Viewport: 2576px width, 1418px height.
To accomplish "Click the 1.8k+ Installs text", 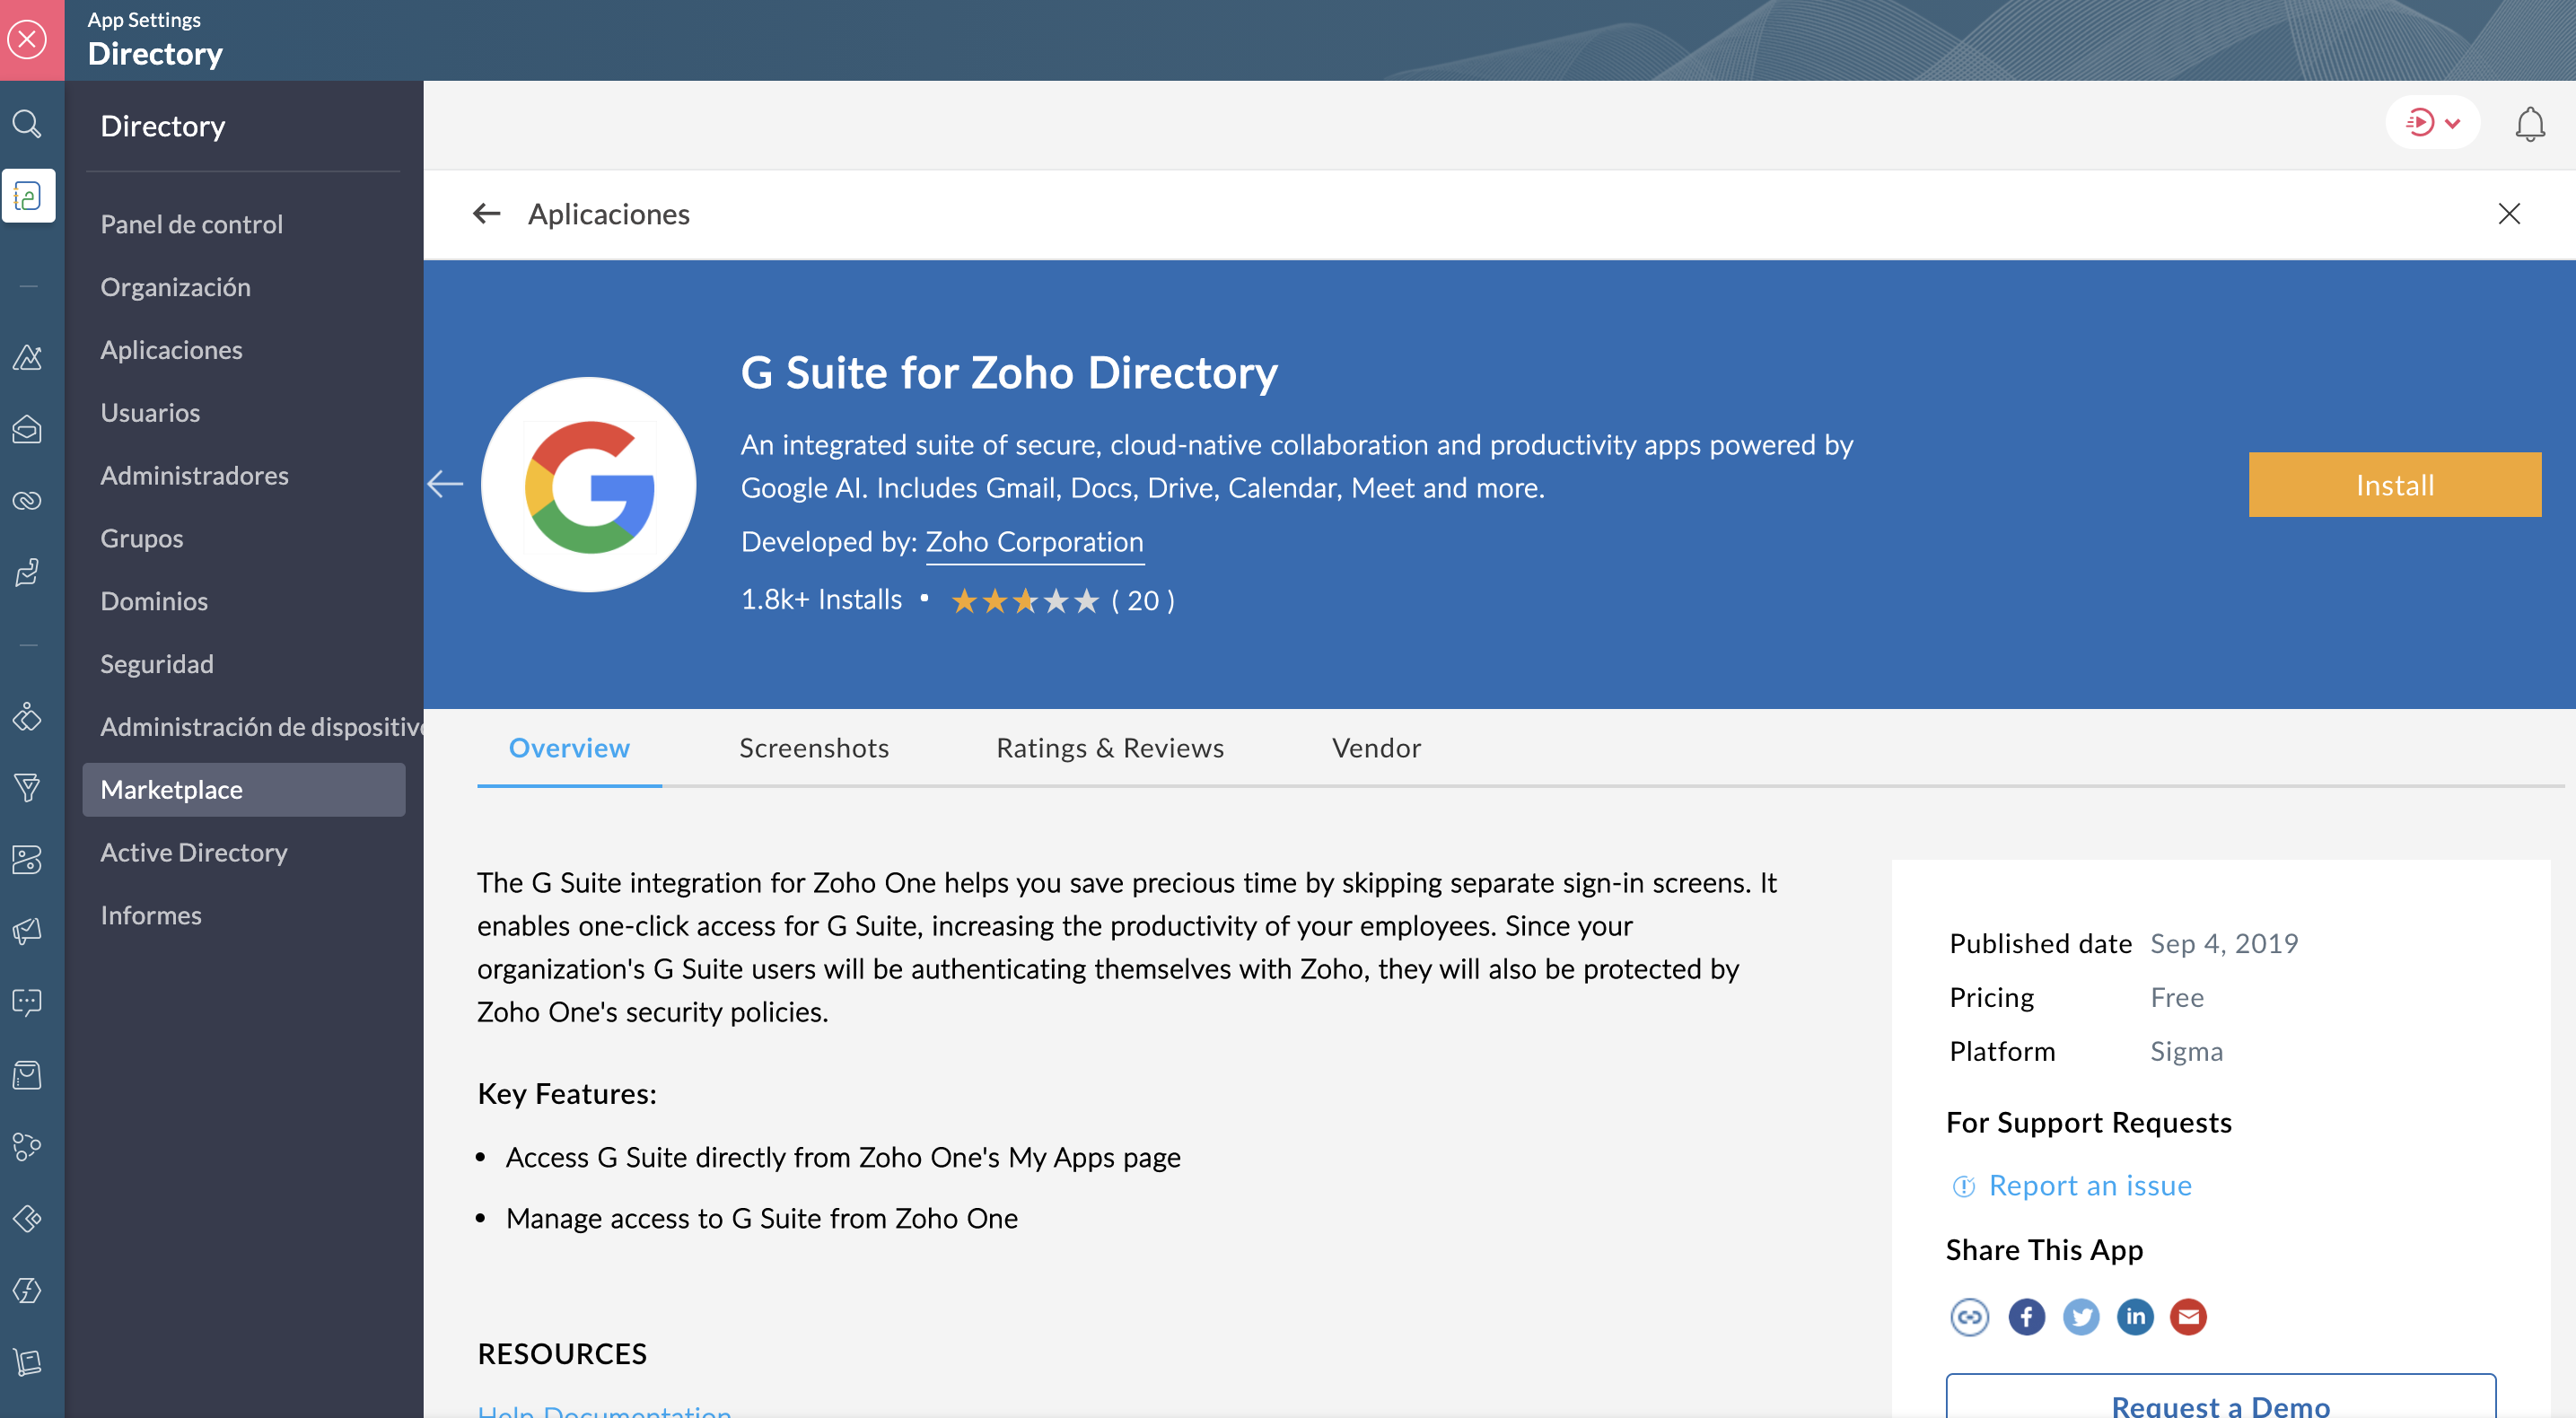I will point(821,599).
